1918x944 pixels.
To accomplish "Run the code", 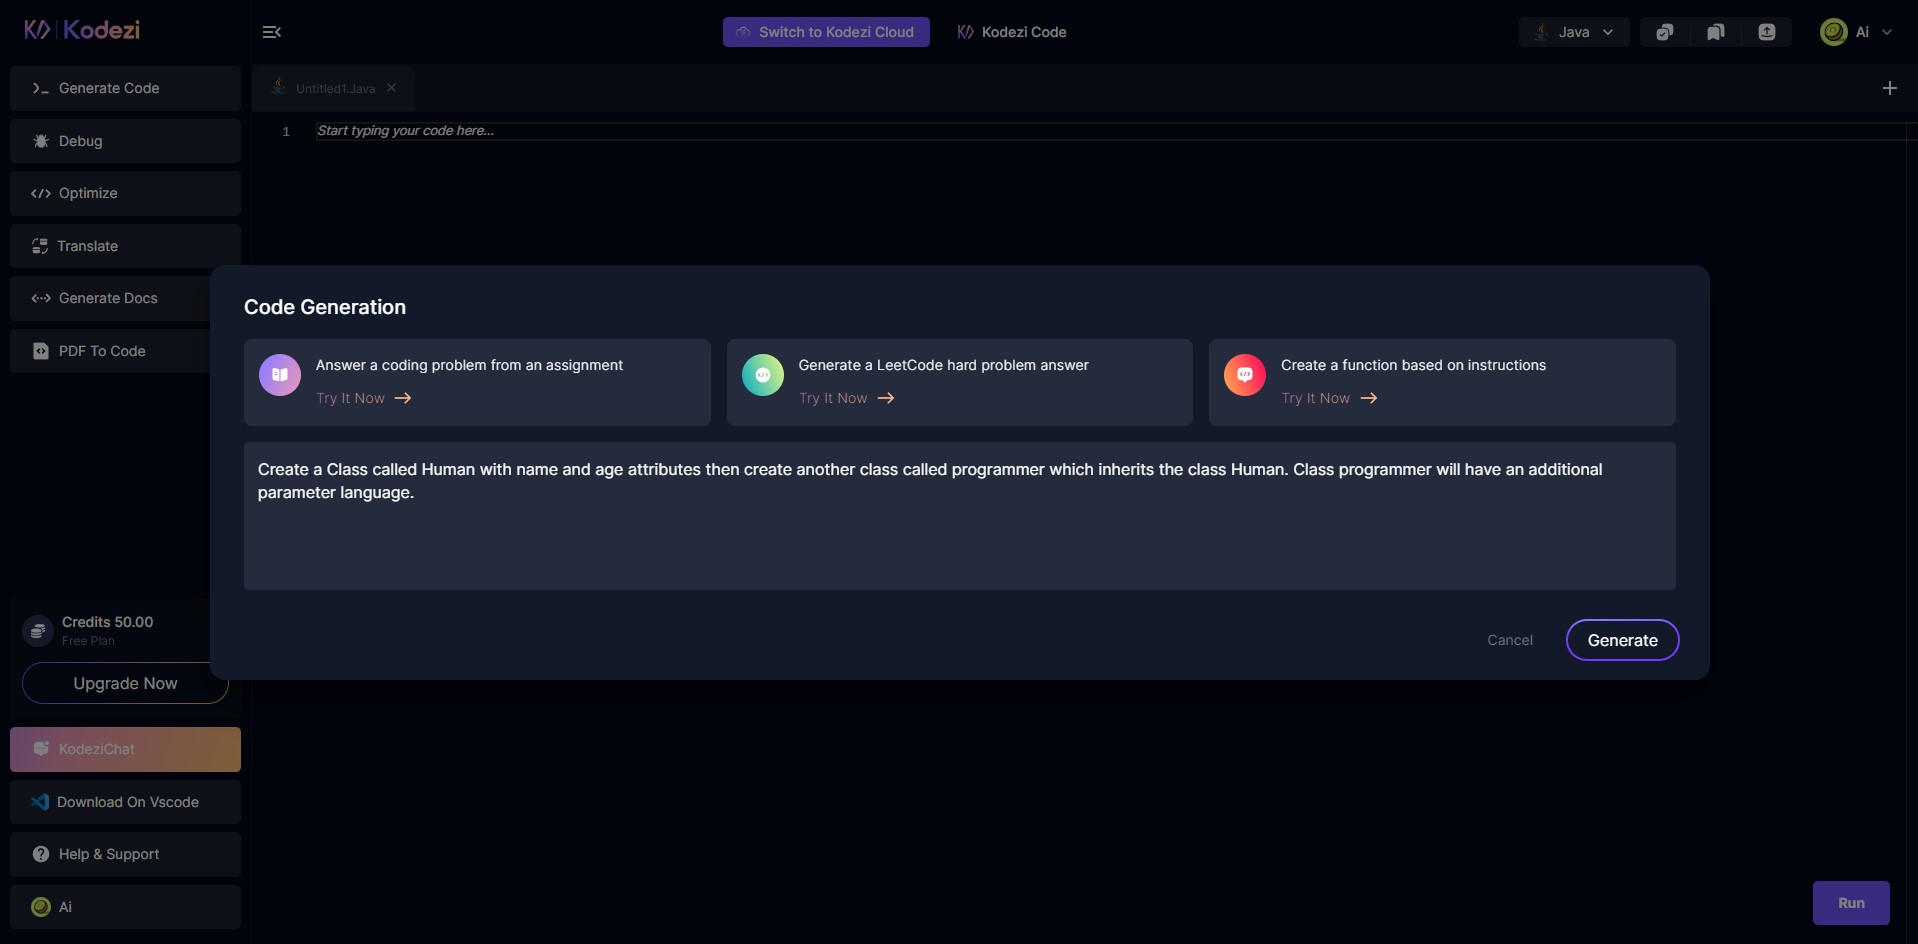I will tap(1851, 903).
